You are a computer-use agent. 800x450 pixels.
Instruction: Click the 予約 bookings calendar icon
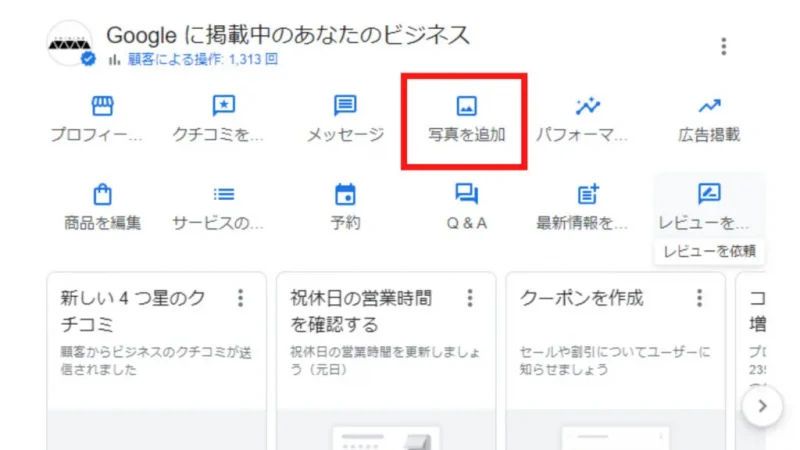click(x=345, y=194)
